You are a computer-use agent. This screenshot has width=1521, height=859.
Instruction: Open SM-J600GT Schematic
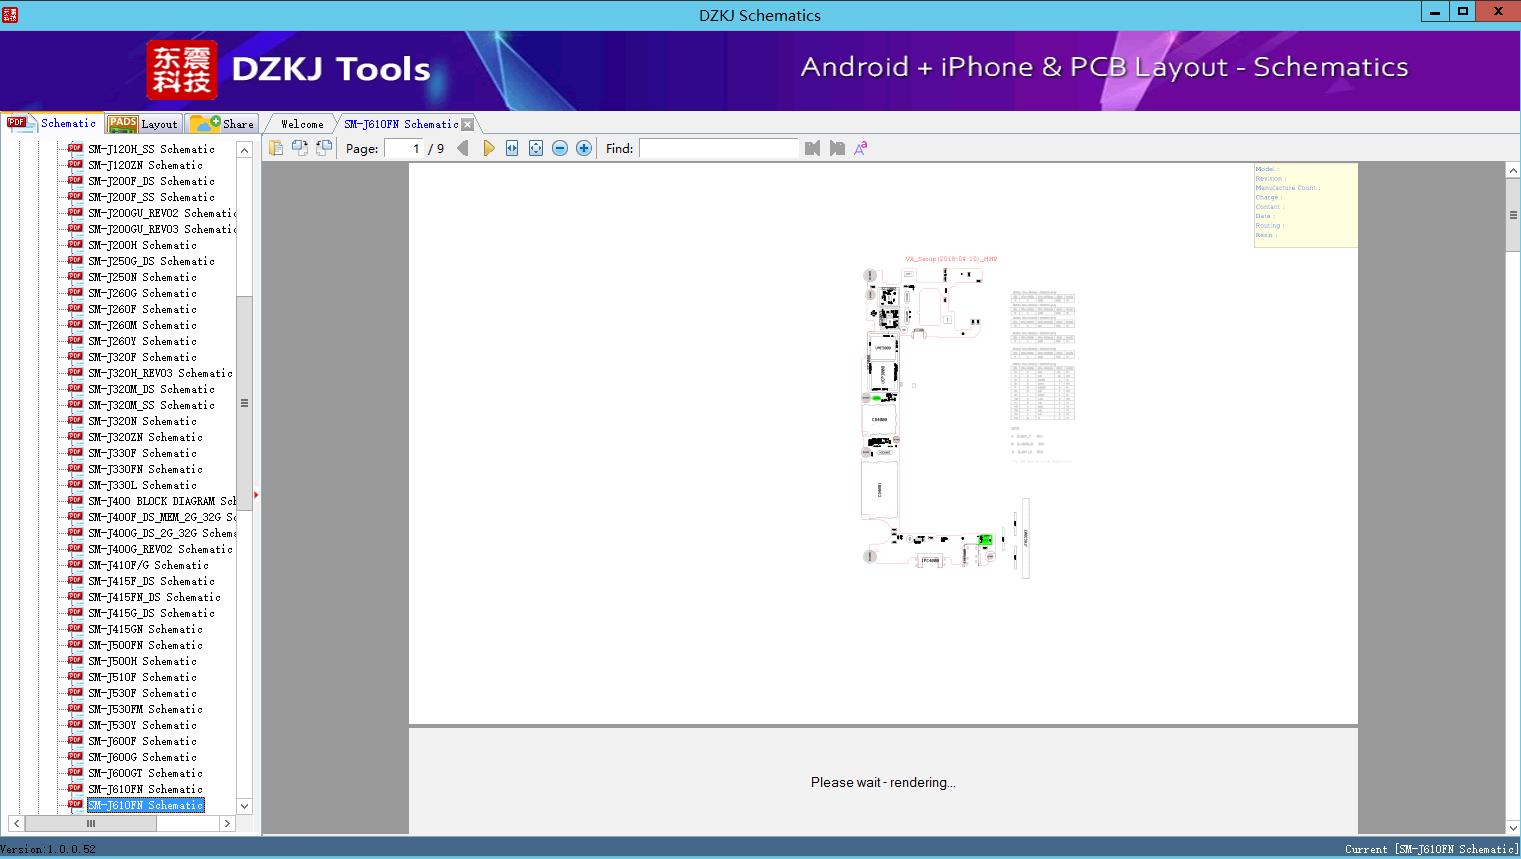coord(145,773)
